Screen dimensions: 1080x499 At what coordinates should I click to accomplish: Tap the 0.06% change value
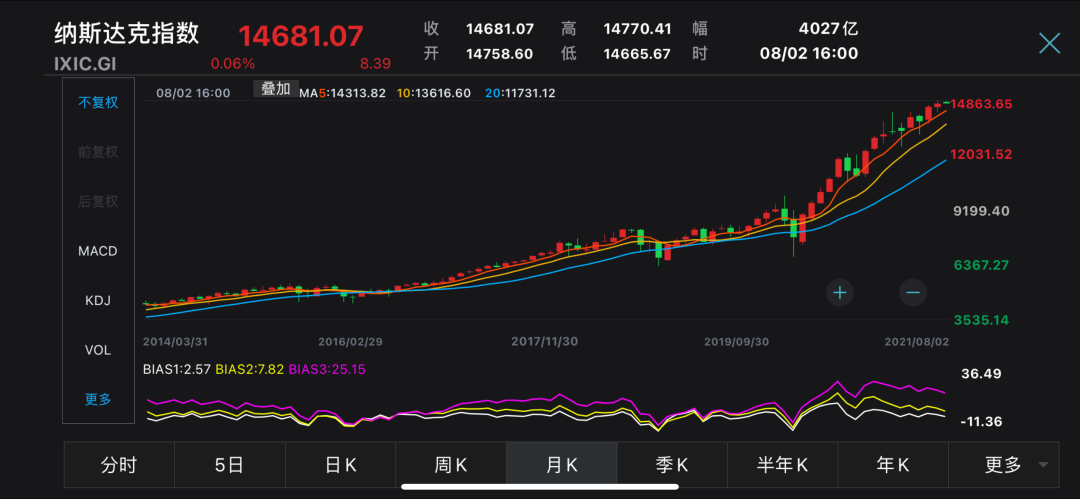[x=233, y=63]
